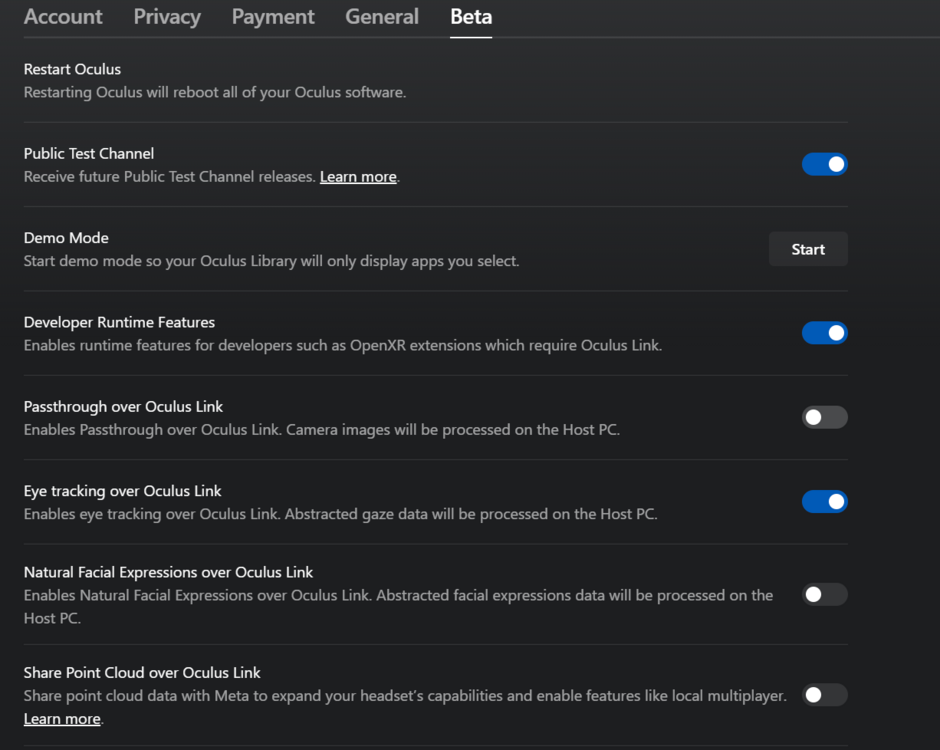Click the Eye tracking over Oculus Link label
This screenshot has width=940, height=750.
(x=123, y=491)
